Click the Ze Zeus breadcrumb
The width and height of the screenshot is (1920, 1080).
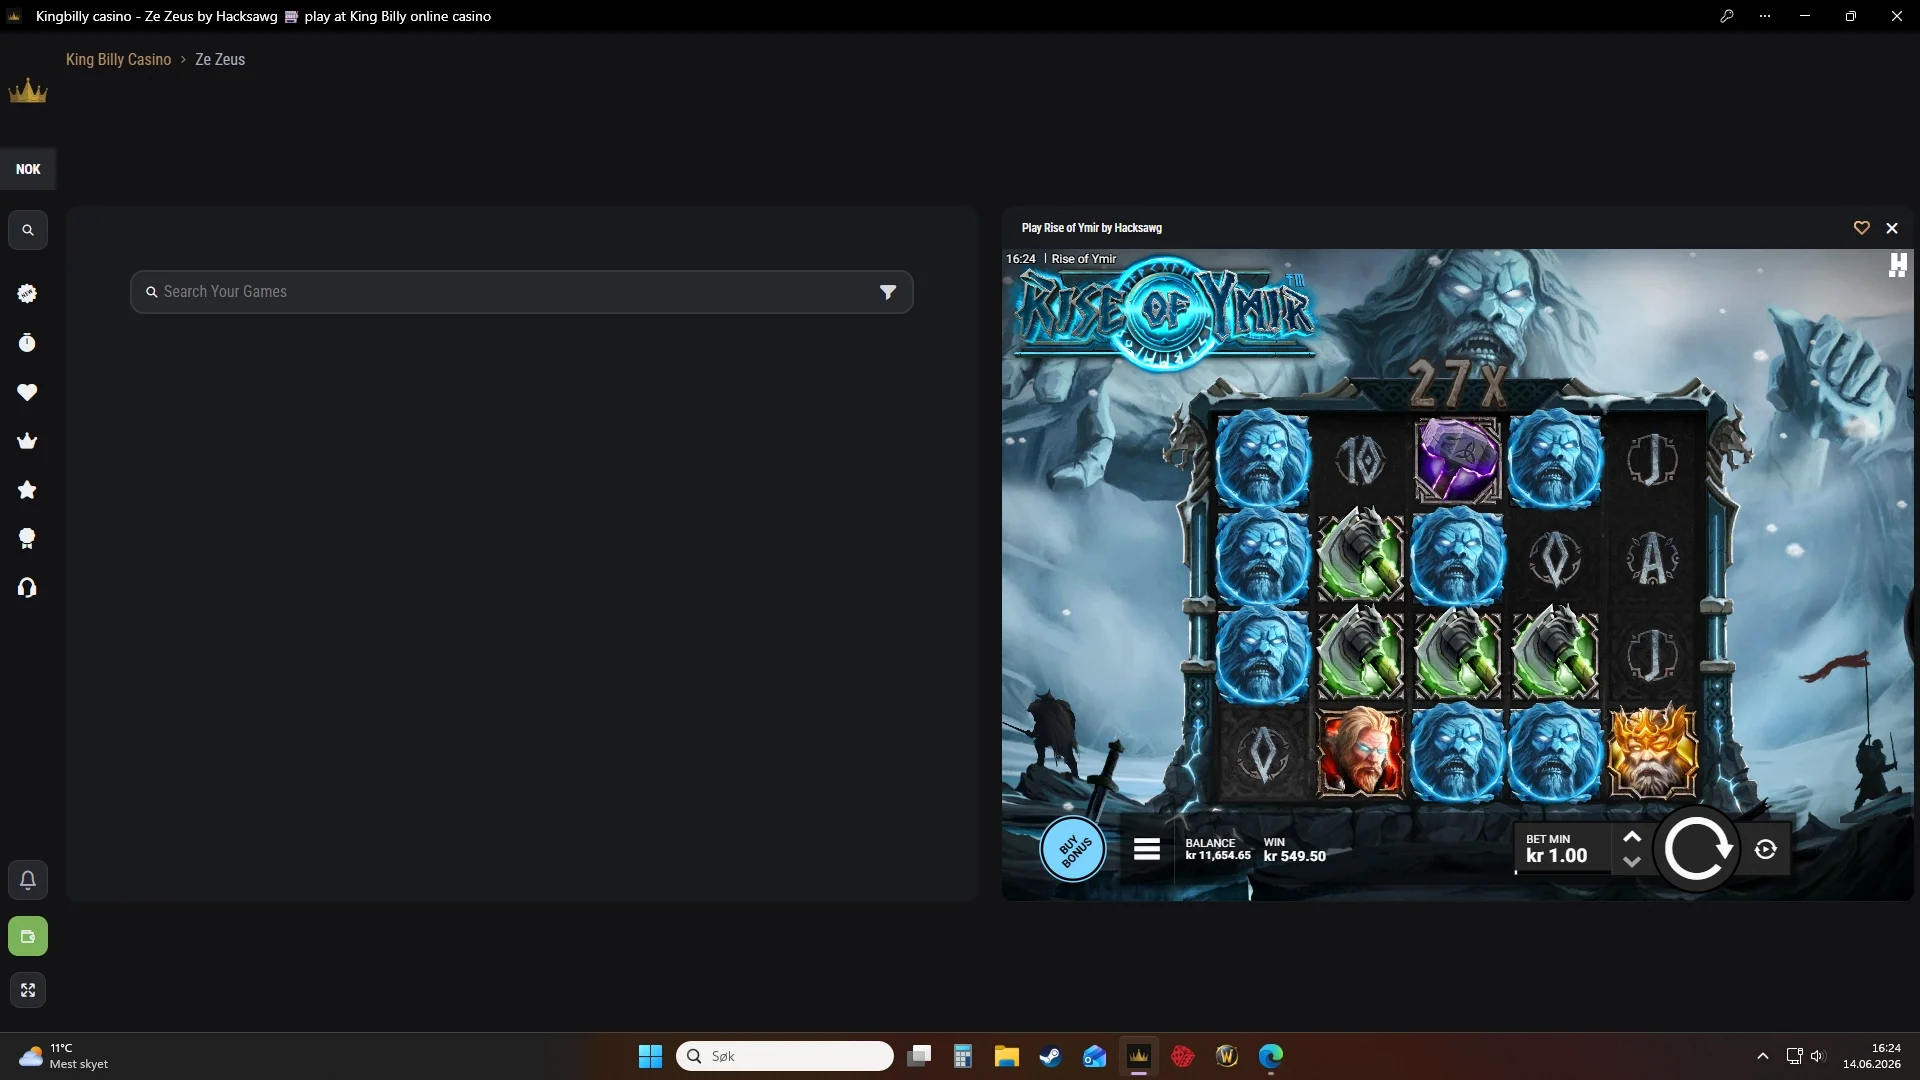(x=220, y=59)
